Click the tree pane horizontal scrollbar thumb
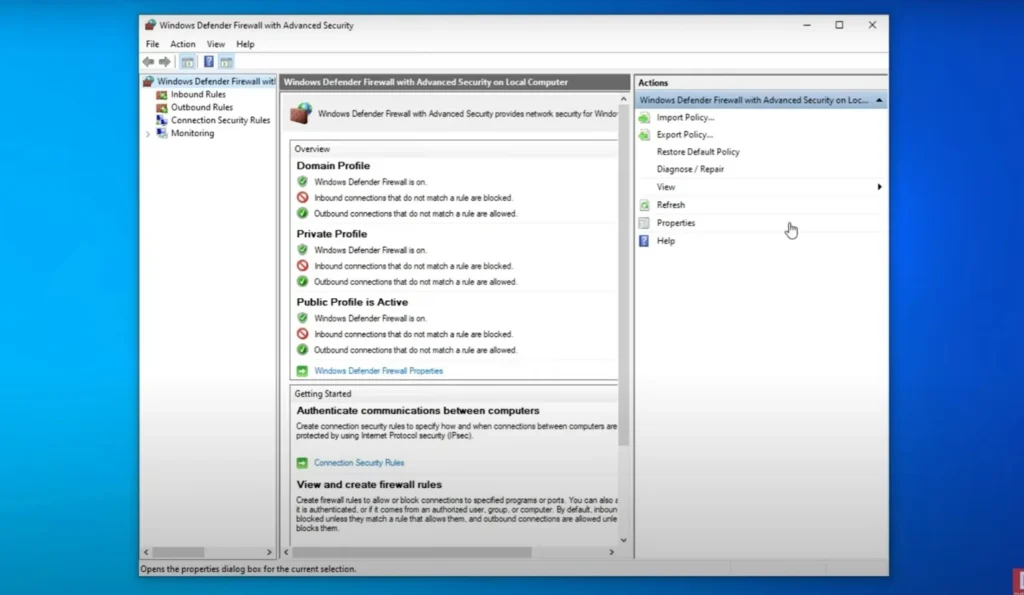Image resolution: width=1024 pixels, height=595 pixels. 178,553
